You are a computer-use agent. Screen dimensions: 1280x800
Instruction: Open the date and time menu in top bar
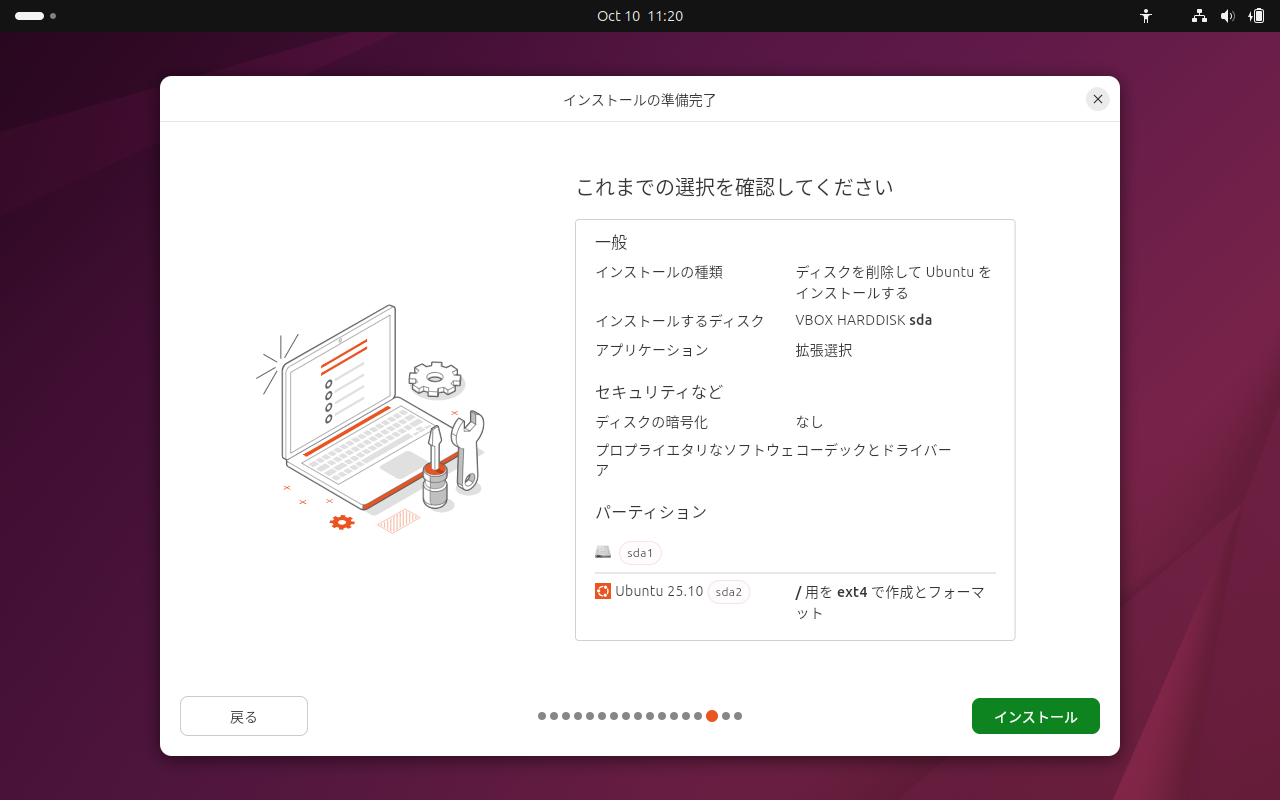640,16
